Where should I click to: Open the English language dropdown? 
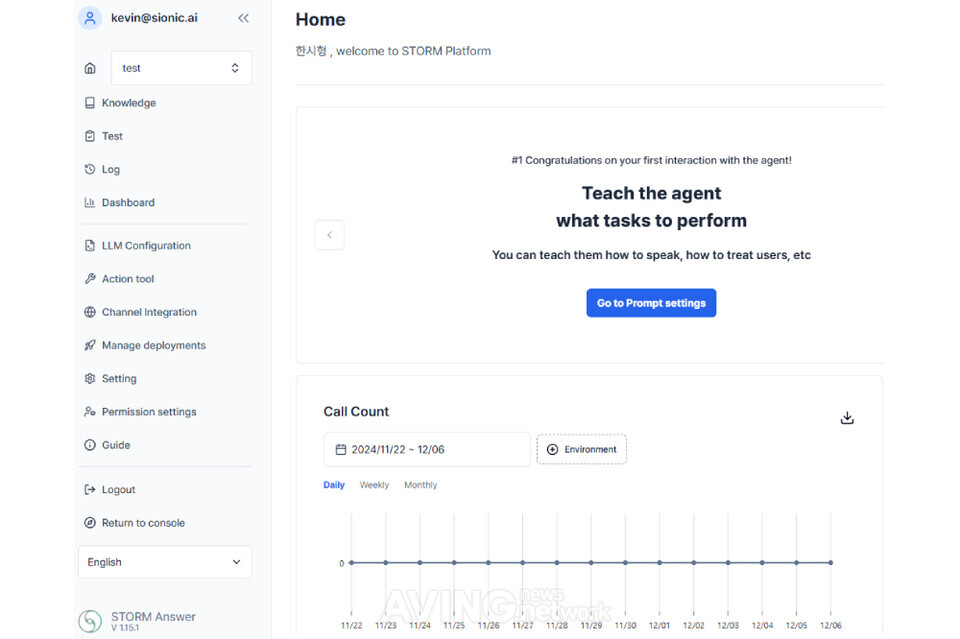pyautogui.click(x=165, y=562)
